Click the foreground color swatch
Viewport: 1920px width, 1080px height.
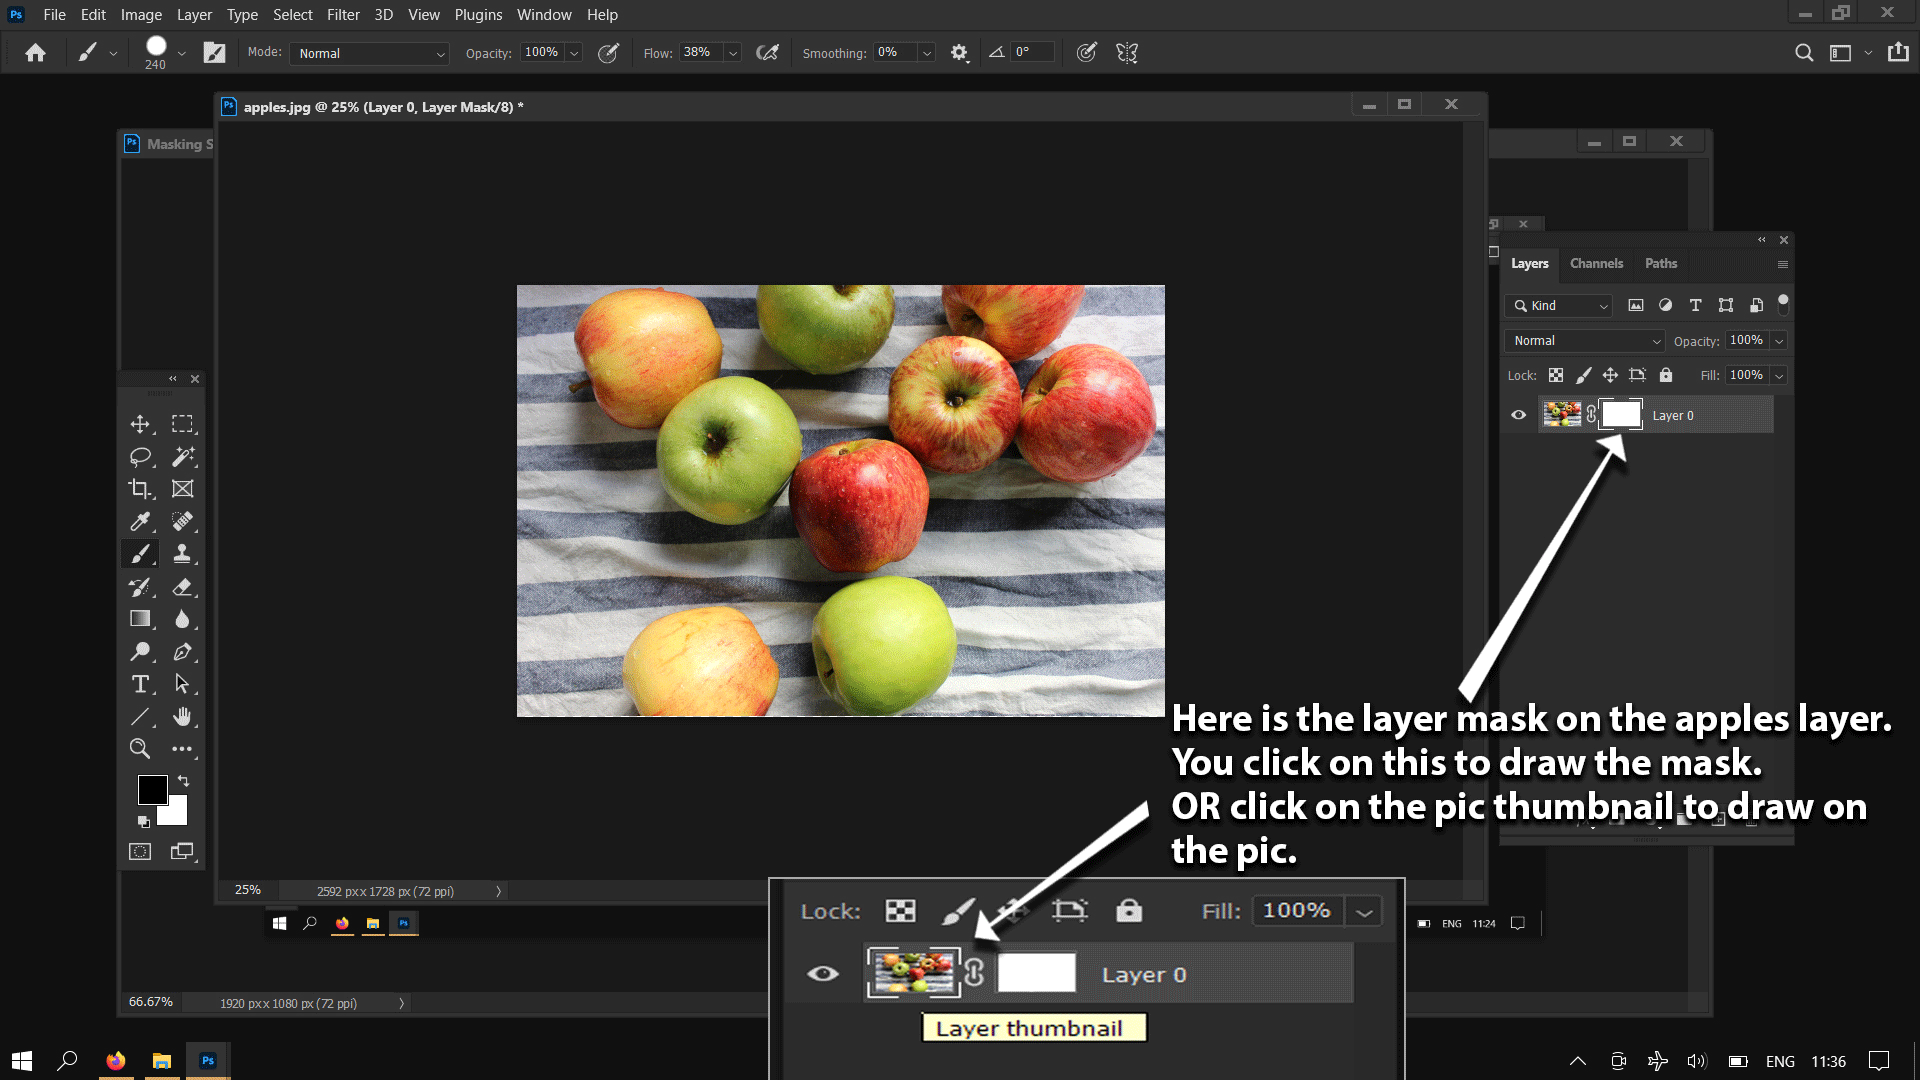pos(152,790)
